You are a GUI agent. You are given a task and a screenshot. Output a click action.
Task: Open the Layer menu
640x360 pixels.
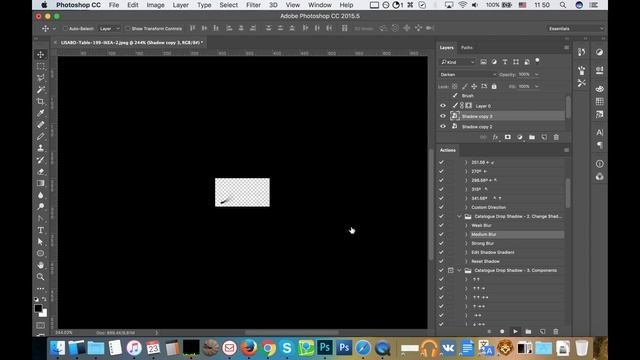pos(180,5)
